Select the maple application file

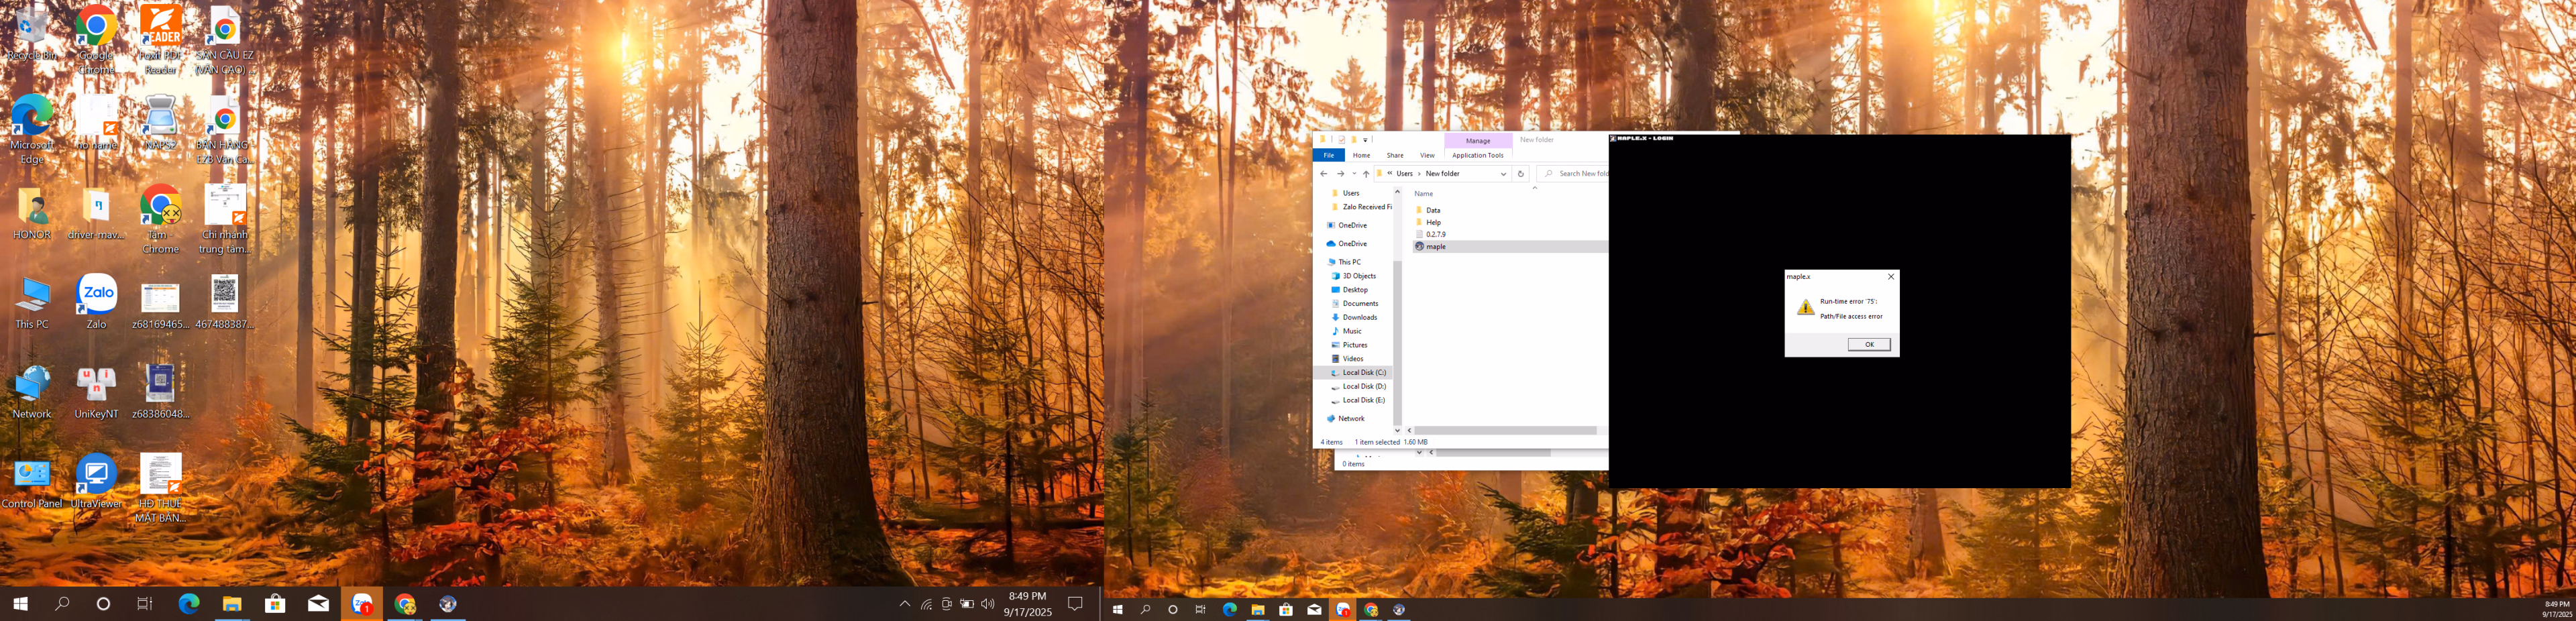[1436, 246]
